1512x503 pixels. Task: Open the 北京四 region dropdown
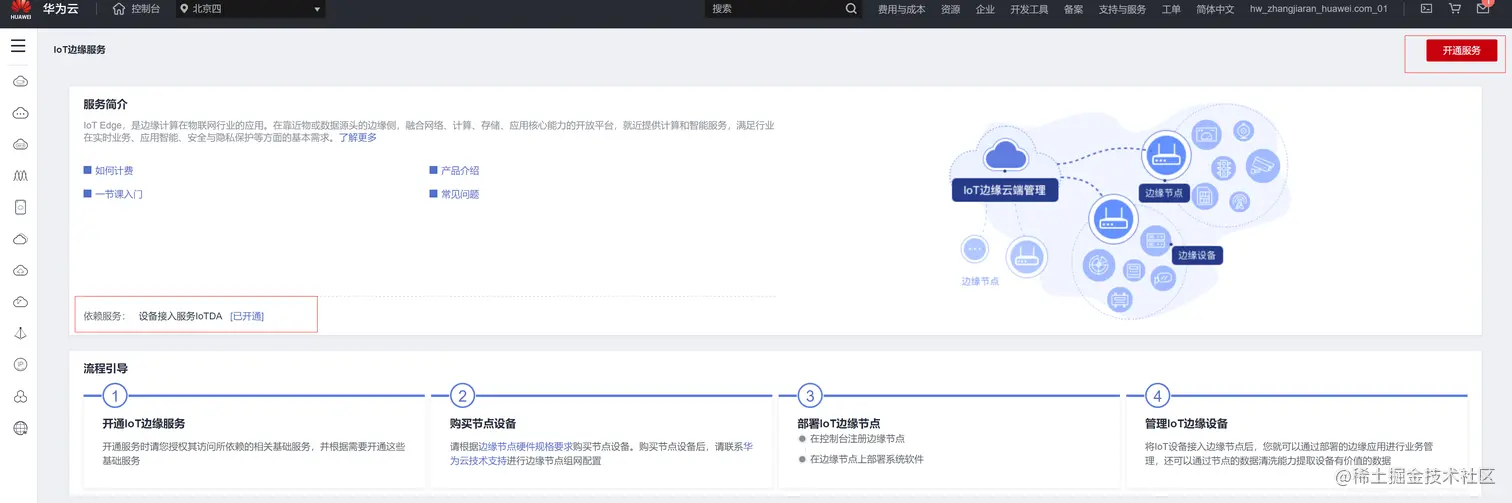pyautogui.click(x=250, y=9)
